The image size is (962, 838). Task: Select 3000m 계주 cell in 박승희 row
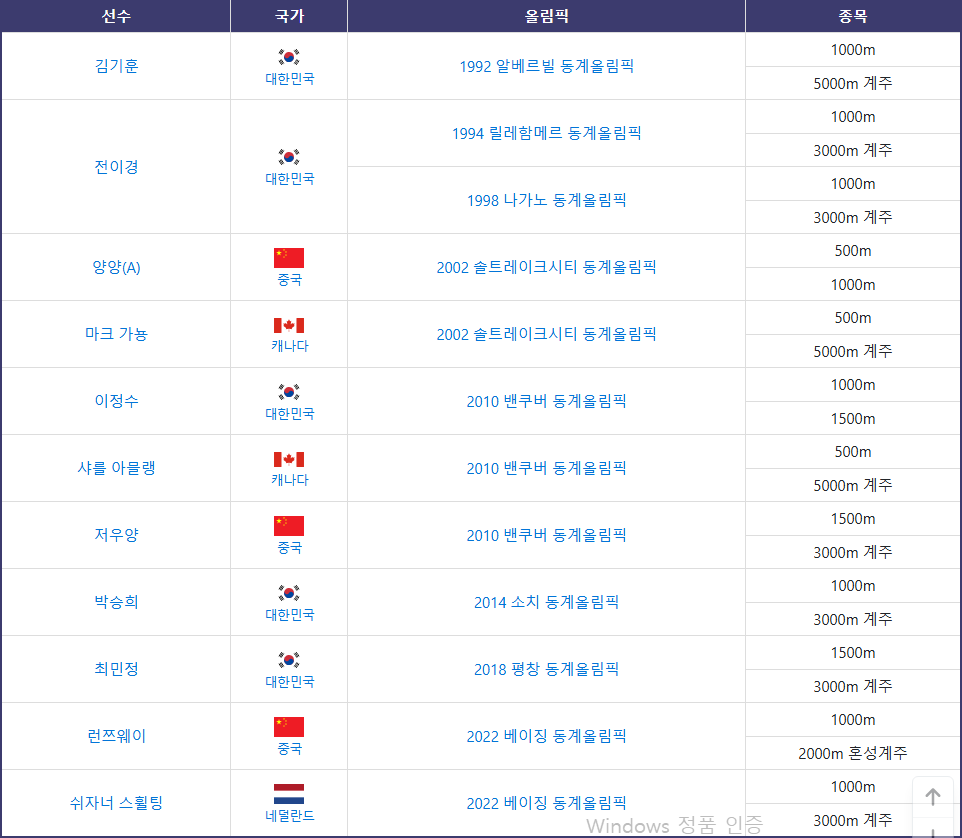point(853,619)
